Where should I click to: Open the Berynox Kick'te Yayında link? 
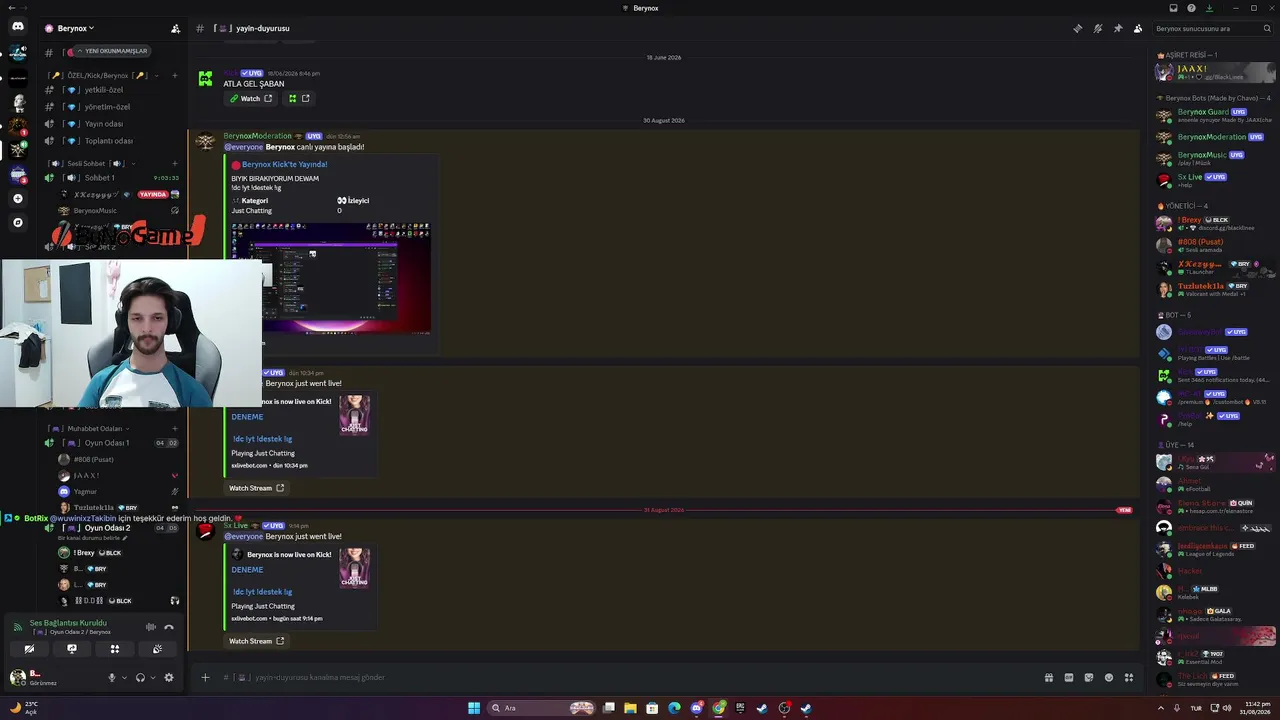point(284,164)
